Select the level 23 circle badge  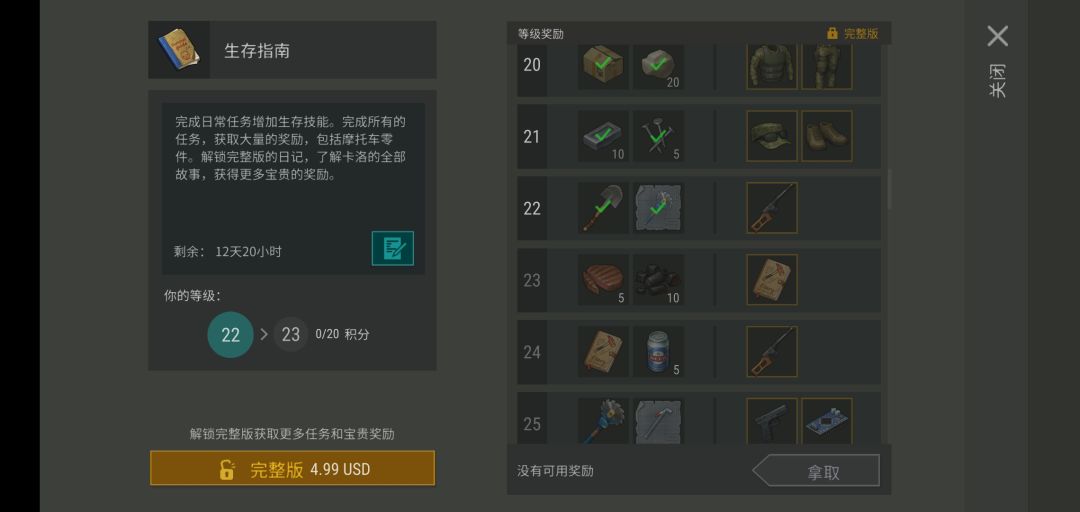[291, 335]
